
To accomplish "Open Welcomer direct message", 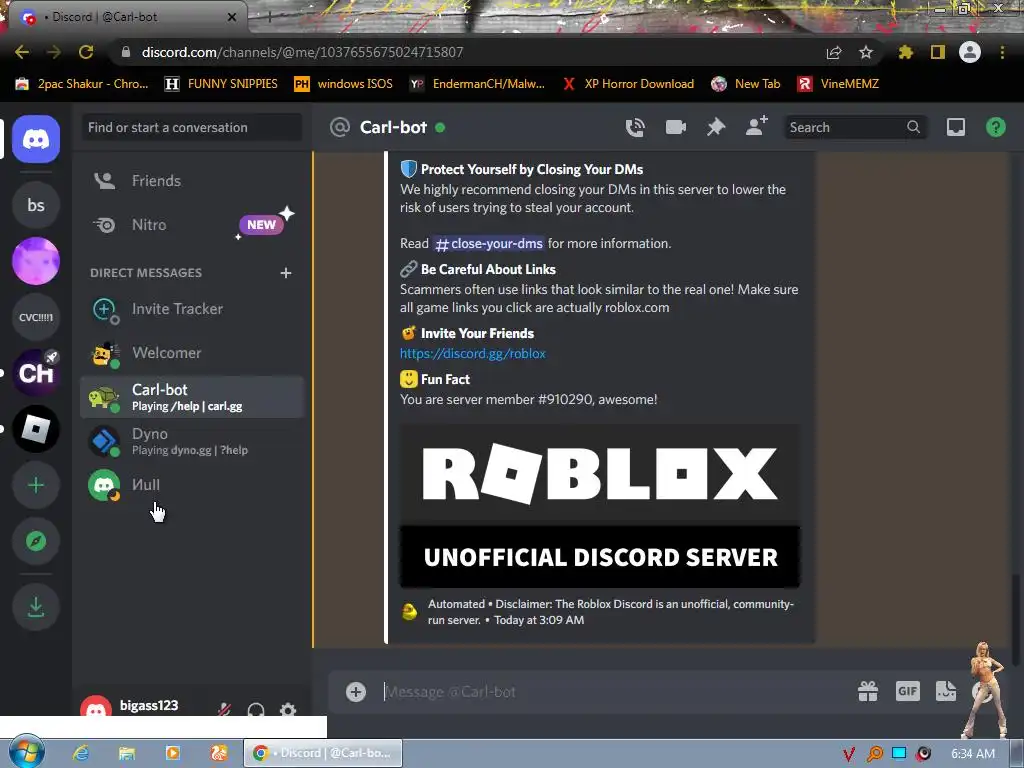I will [x=191, y=353].
